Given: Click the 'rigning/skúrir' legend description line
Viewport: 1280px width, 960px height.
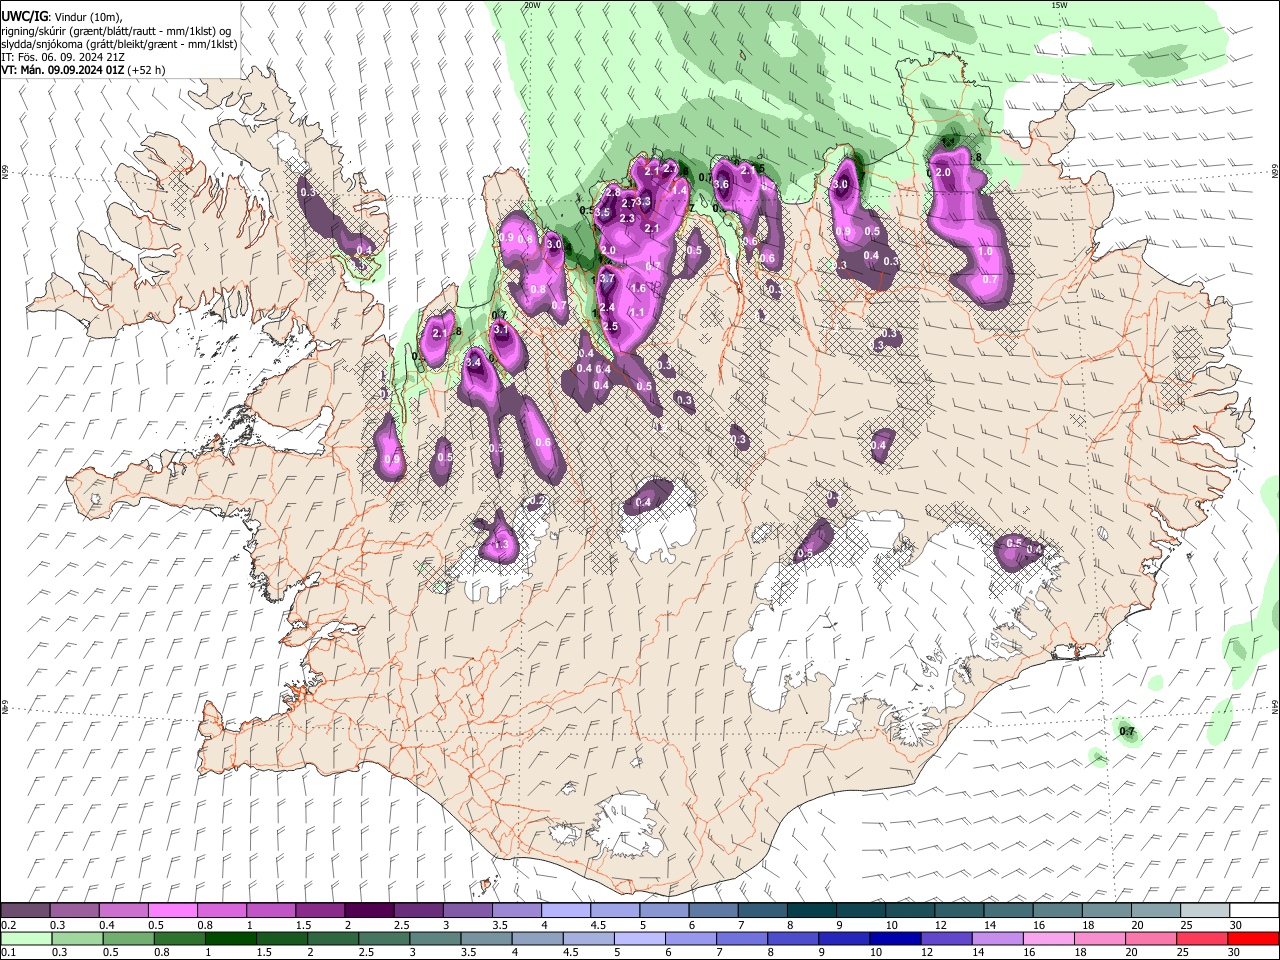Looking at the screenshot, I should click(x=116, y=31).
